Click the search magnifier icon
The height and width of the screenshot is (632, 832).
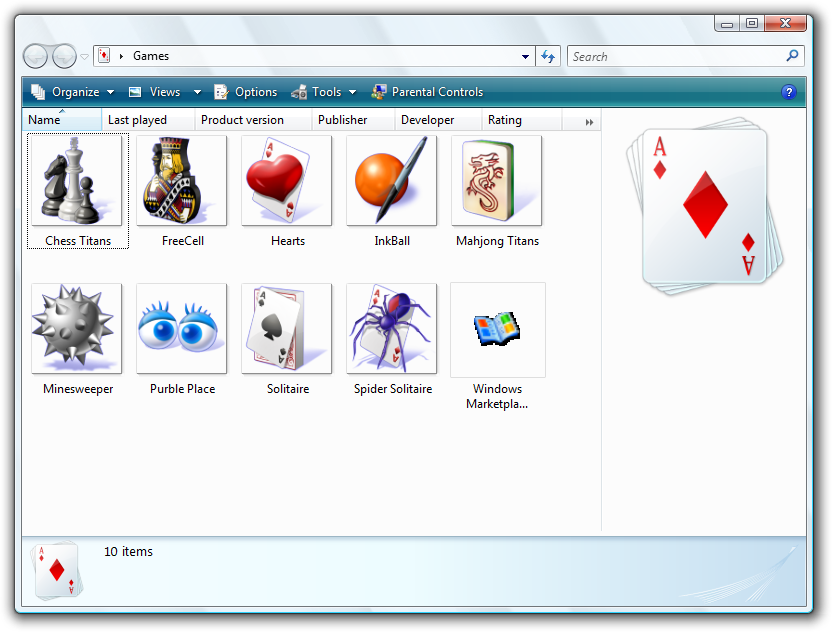(792, 56)
